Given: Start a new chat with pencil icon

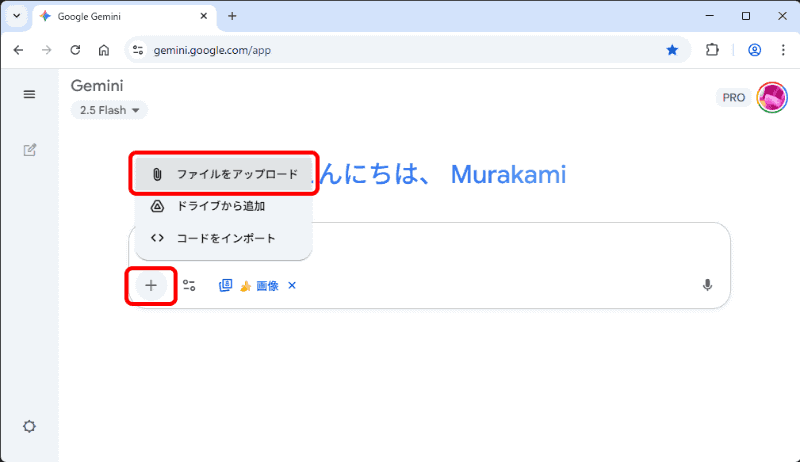Looking at the screenshot, I should tap(30, 150).
